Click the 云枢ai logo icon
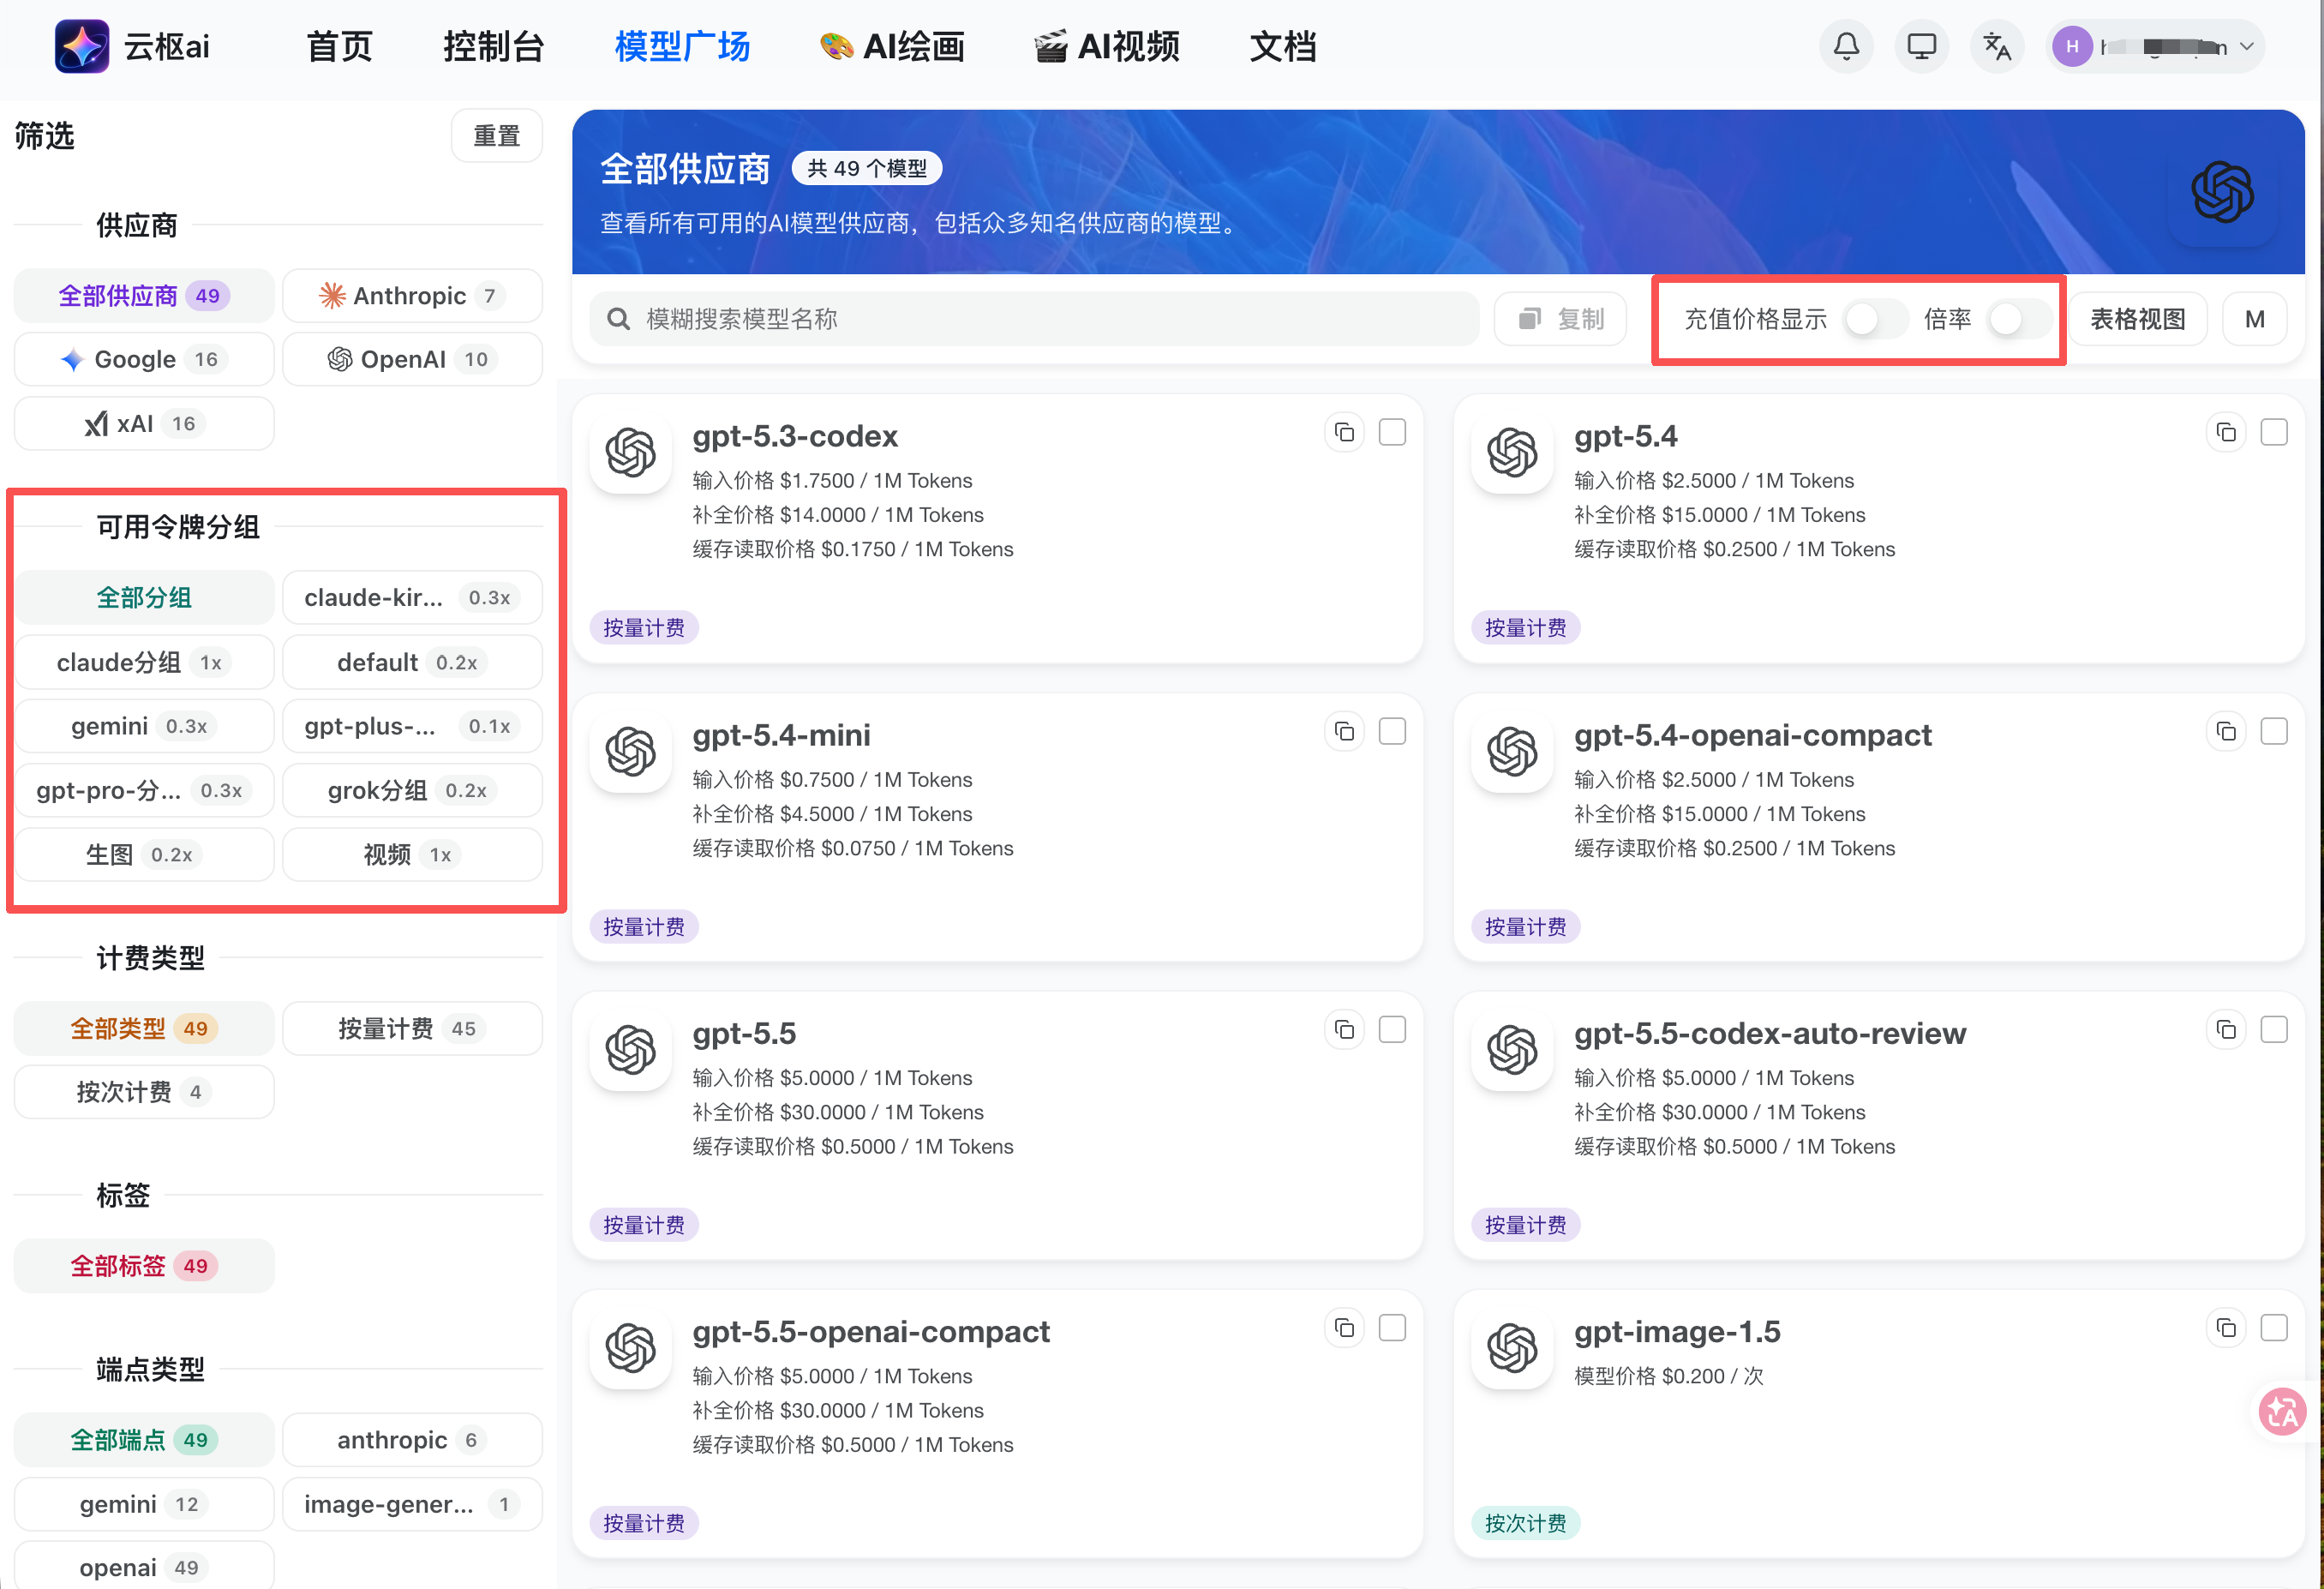 81,46
